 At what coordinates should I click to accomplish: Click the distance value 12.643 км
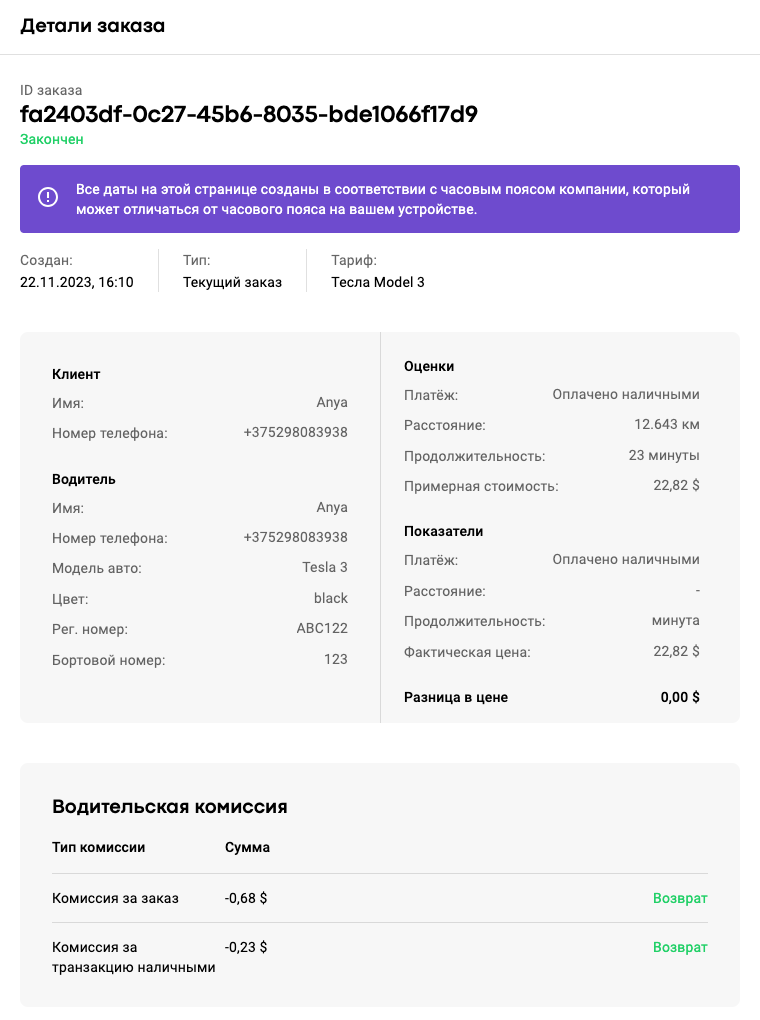coord(667,425)
